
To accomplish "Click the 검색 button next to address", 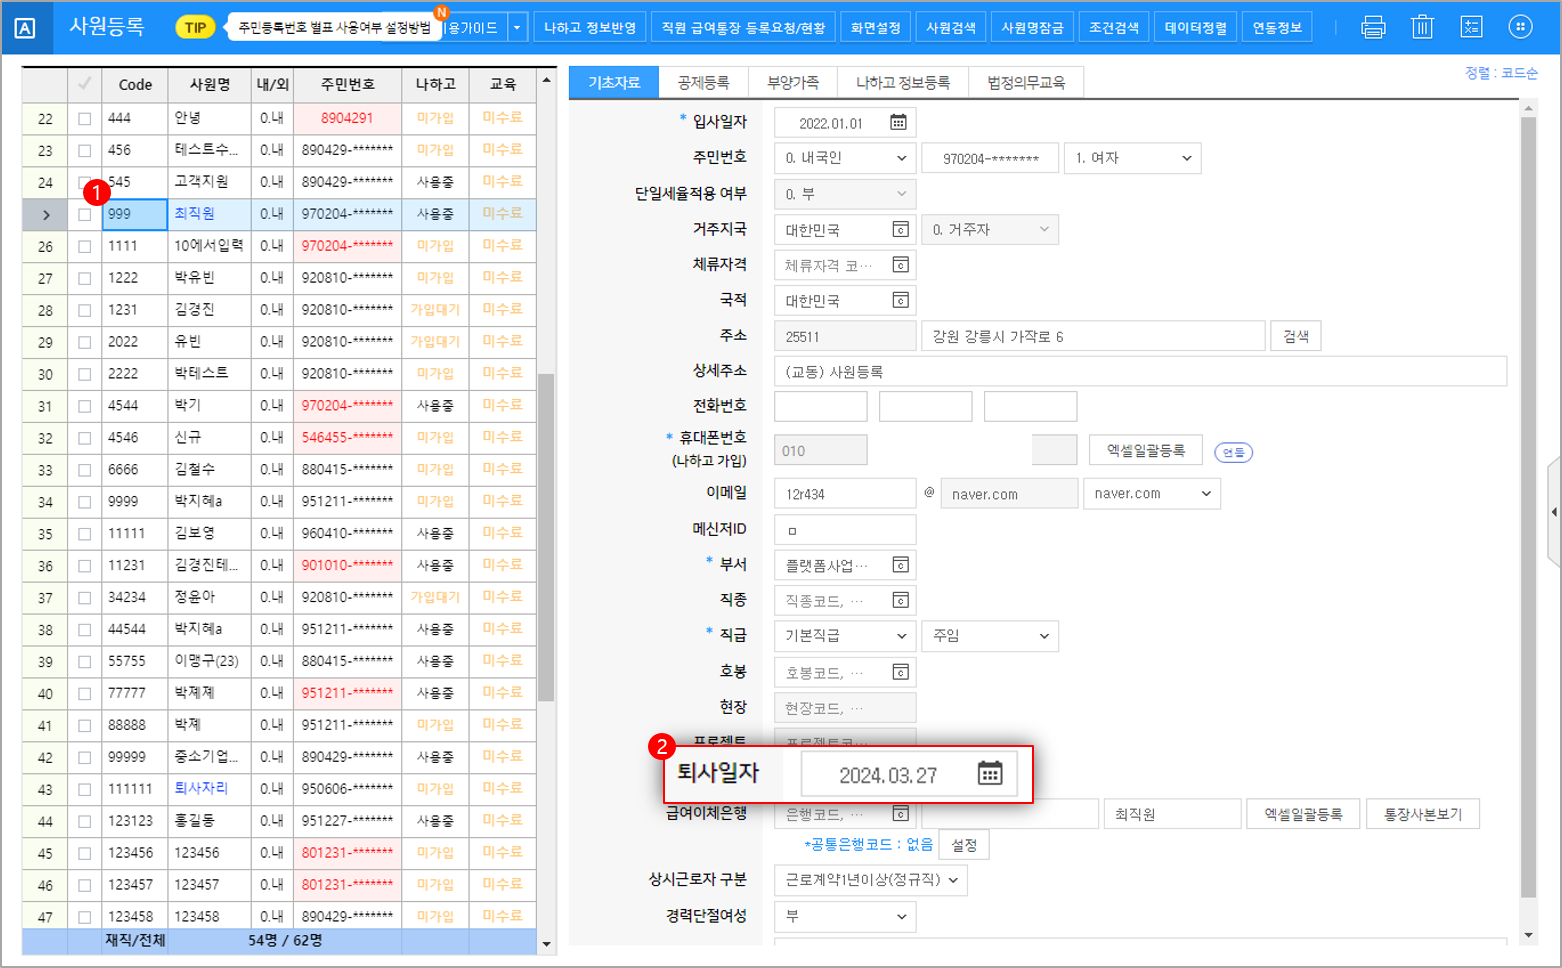I will point(1295,336).
